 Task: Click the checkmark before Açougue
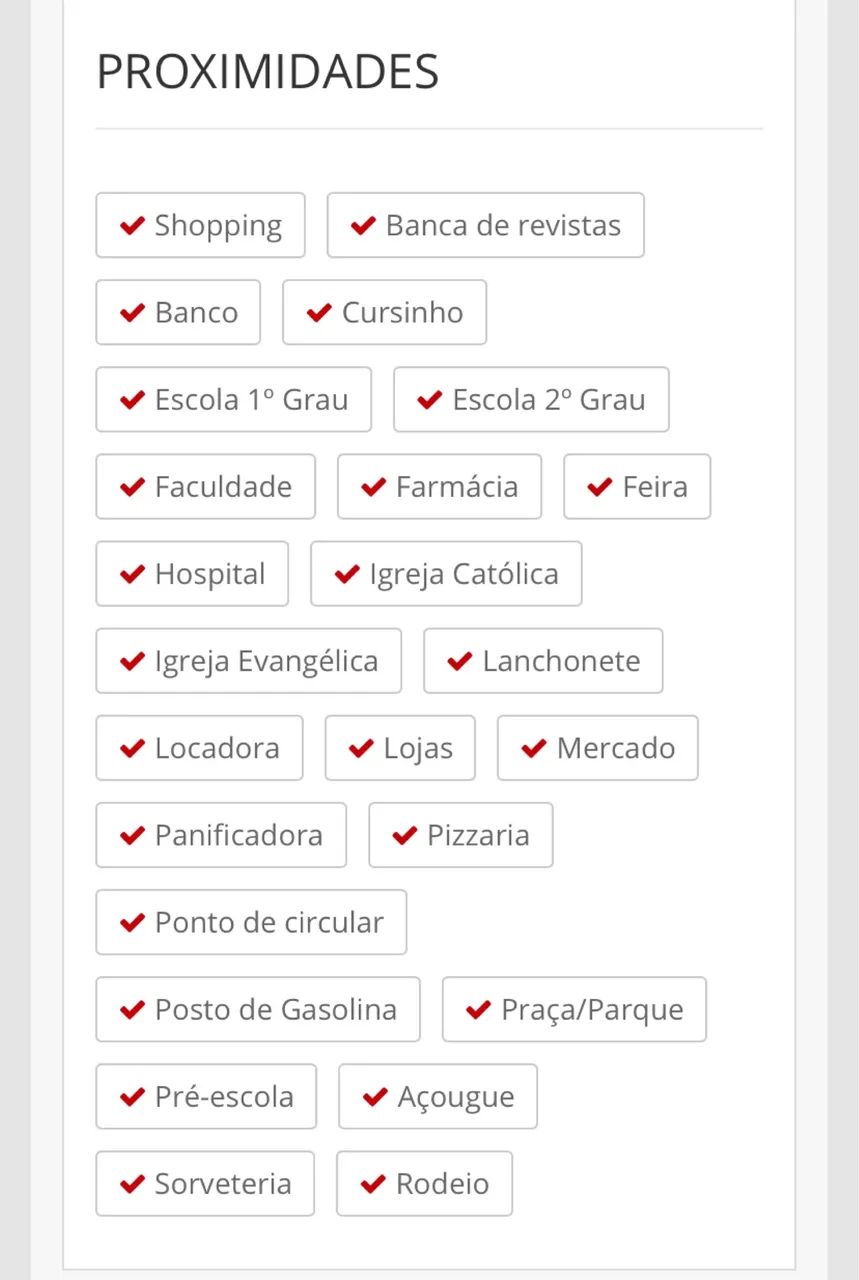pos(374,1097)
